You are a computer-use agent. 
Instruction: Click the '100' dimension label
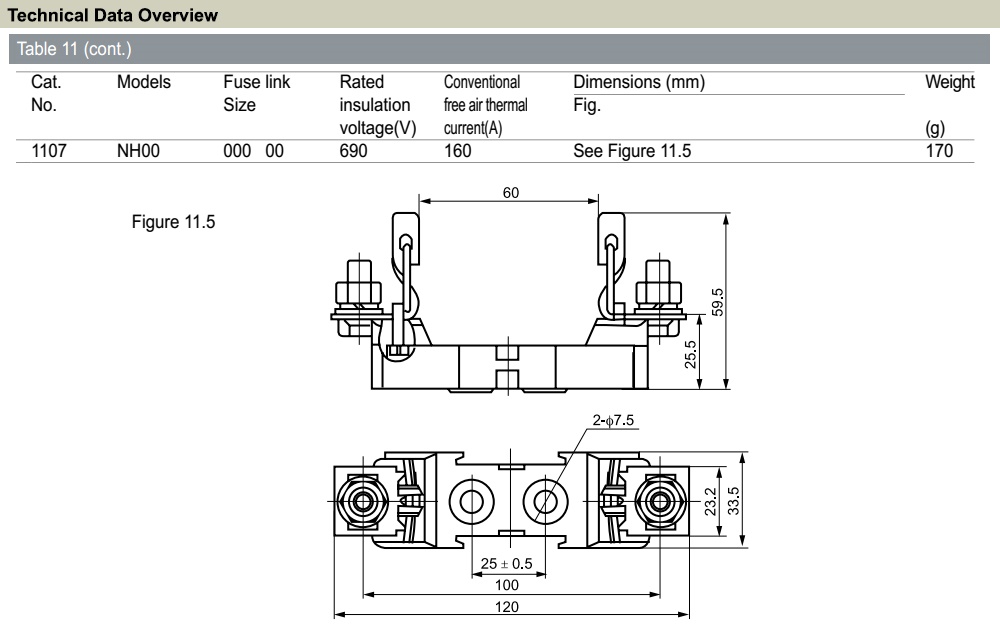[507, 585]
